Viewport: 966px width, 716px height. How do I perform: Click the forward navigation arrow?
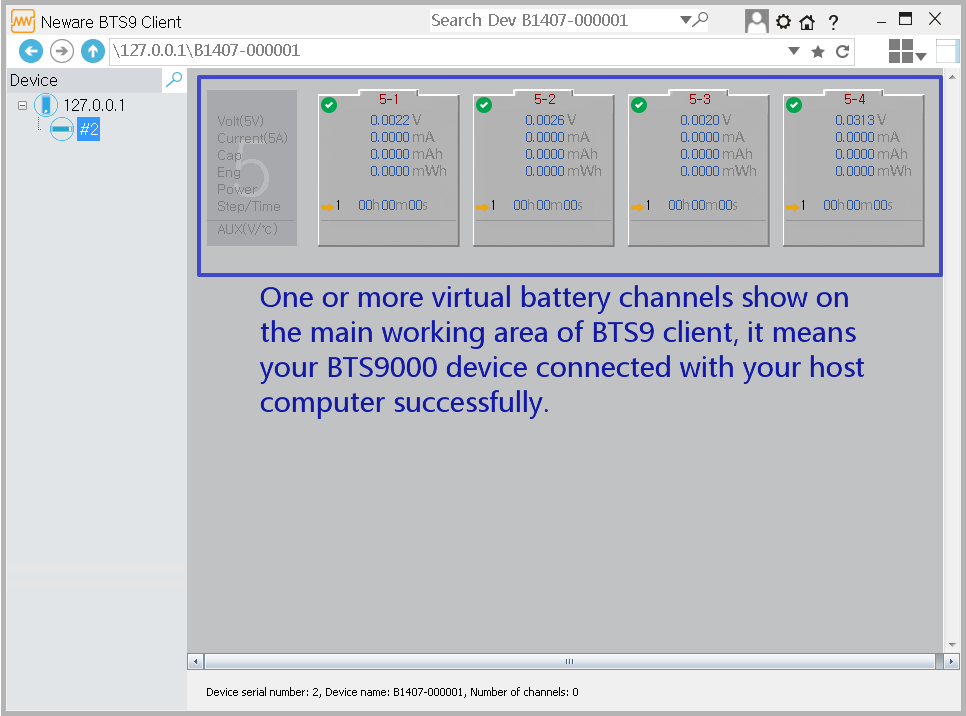pyautogui.click(x=62, y=51)
